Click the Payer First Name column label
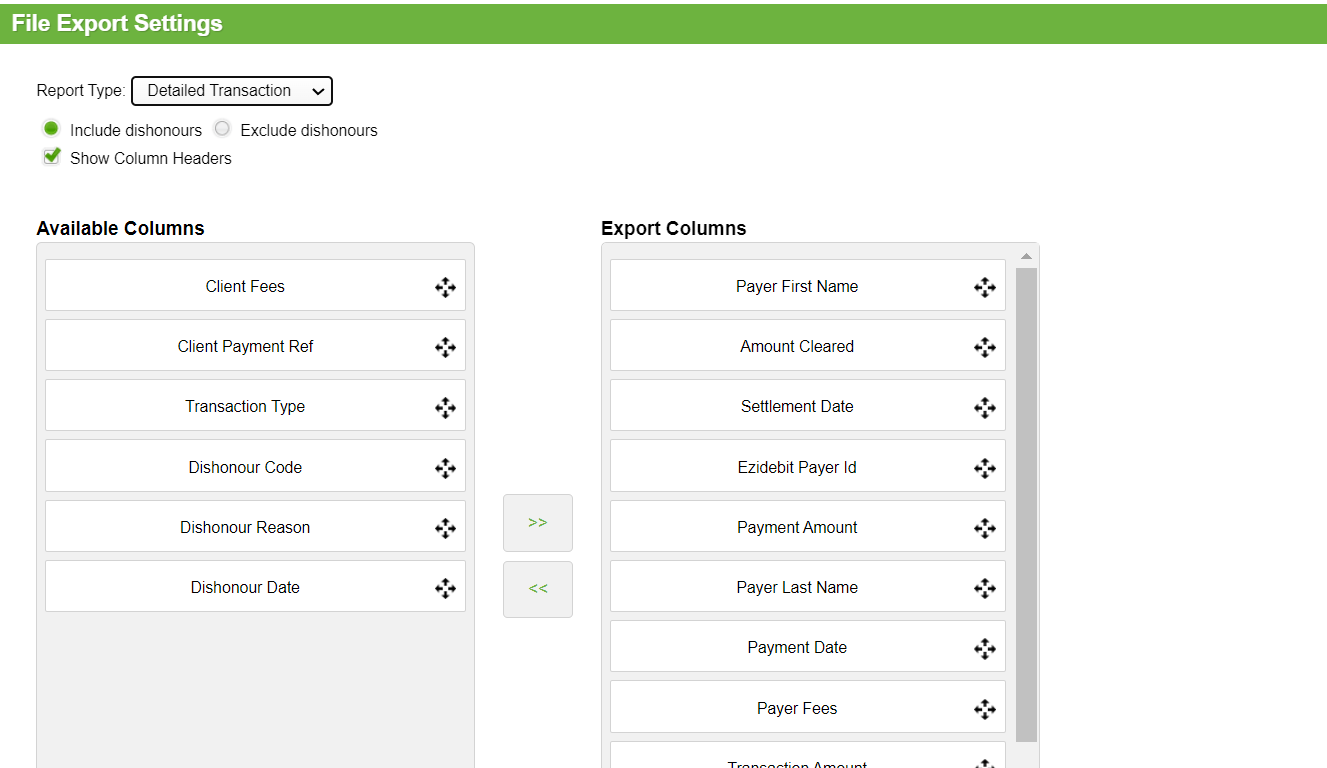 tap(797, 287)
